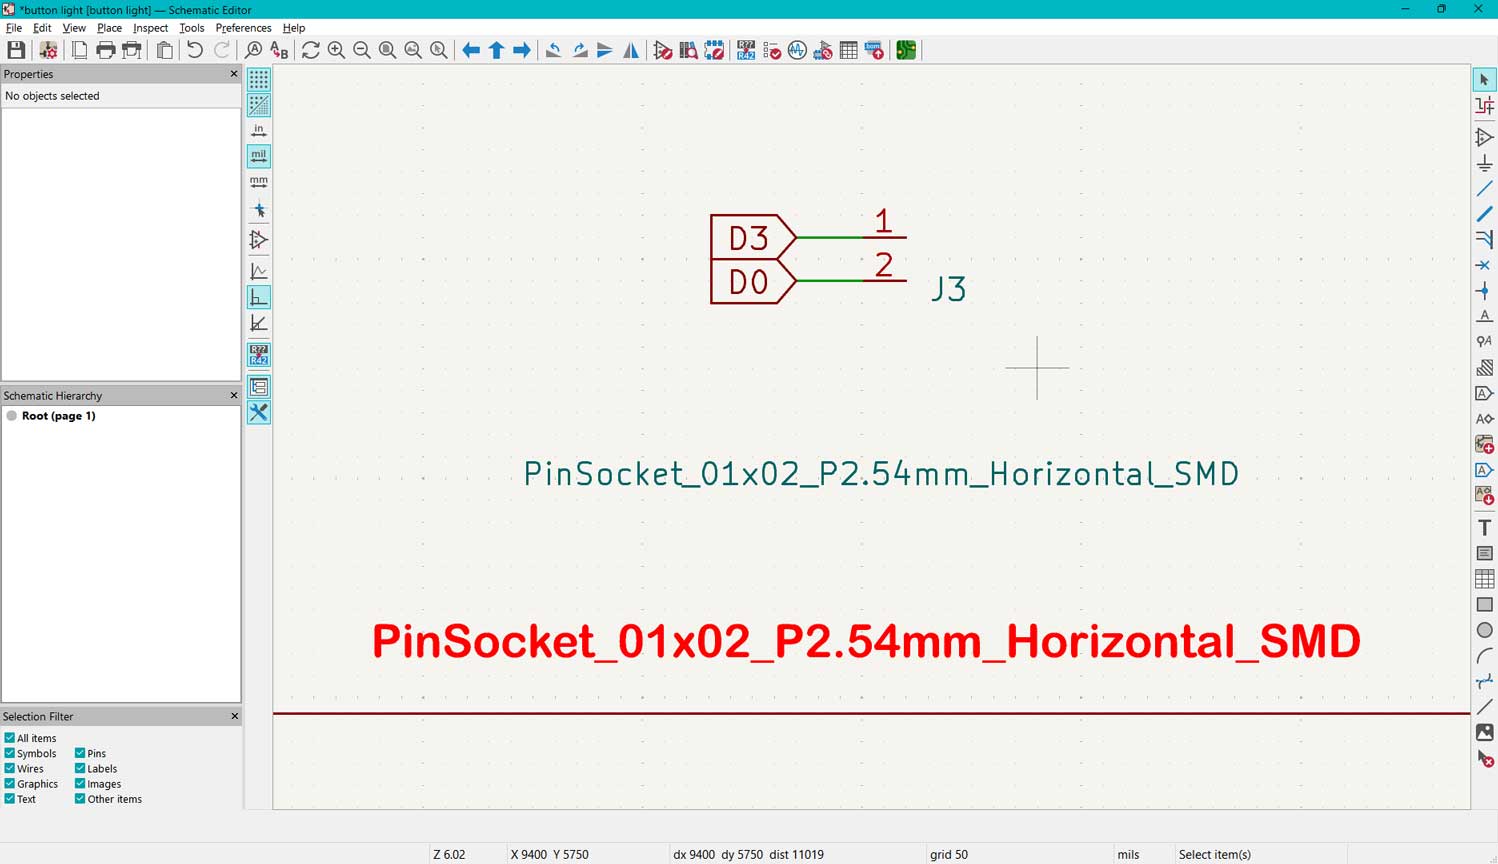Zoom in using the toolbar magnifier
The image size is (1498, 864).
coord(337,50)
